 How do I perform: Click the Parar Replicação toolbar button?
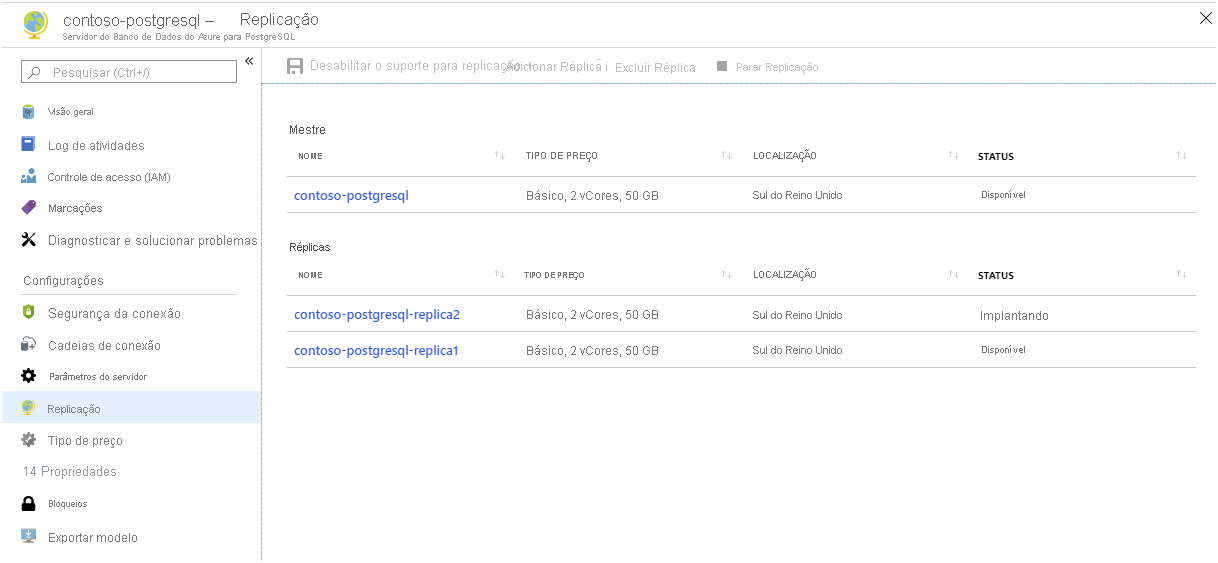[768, 67]
